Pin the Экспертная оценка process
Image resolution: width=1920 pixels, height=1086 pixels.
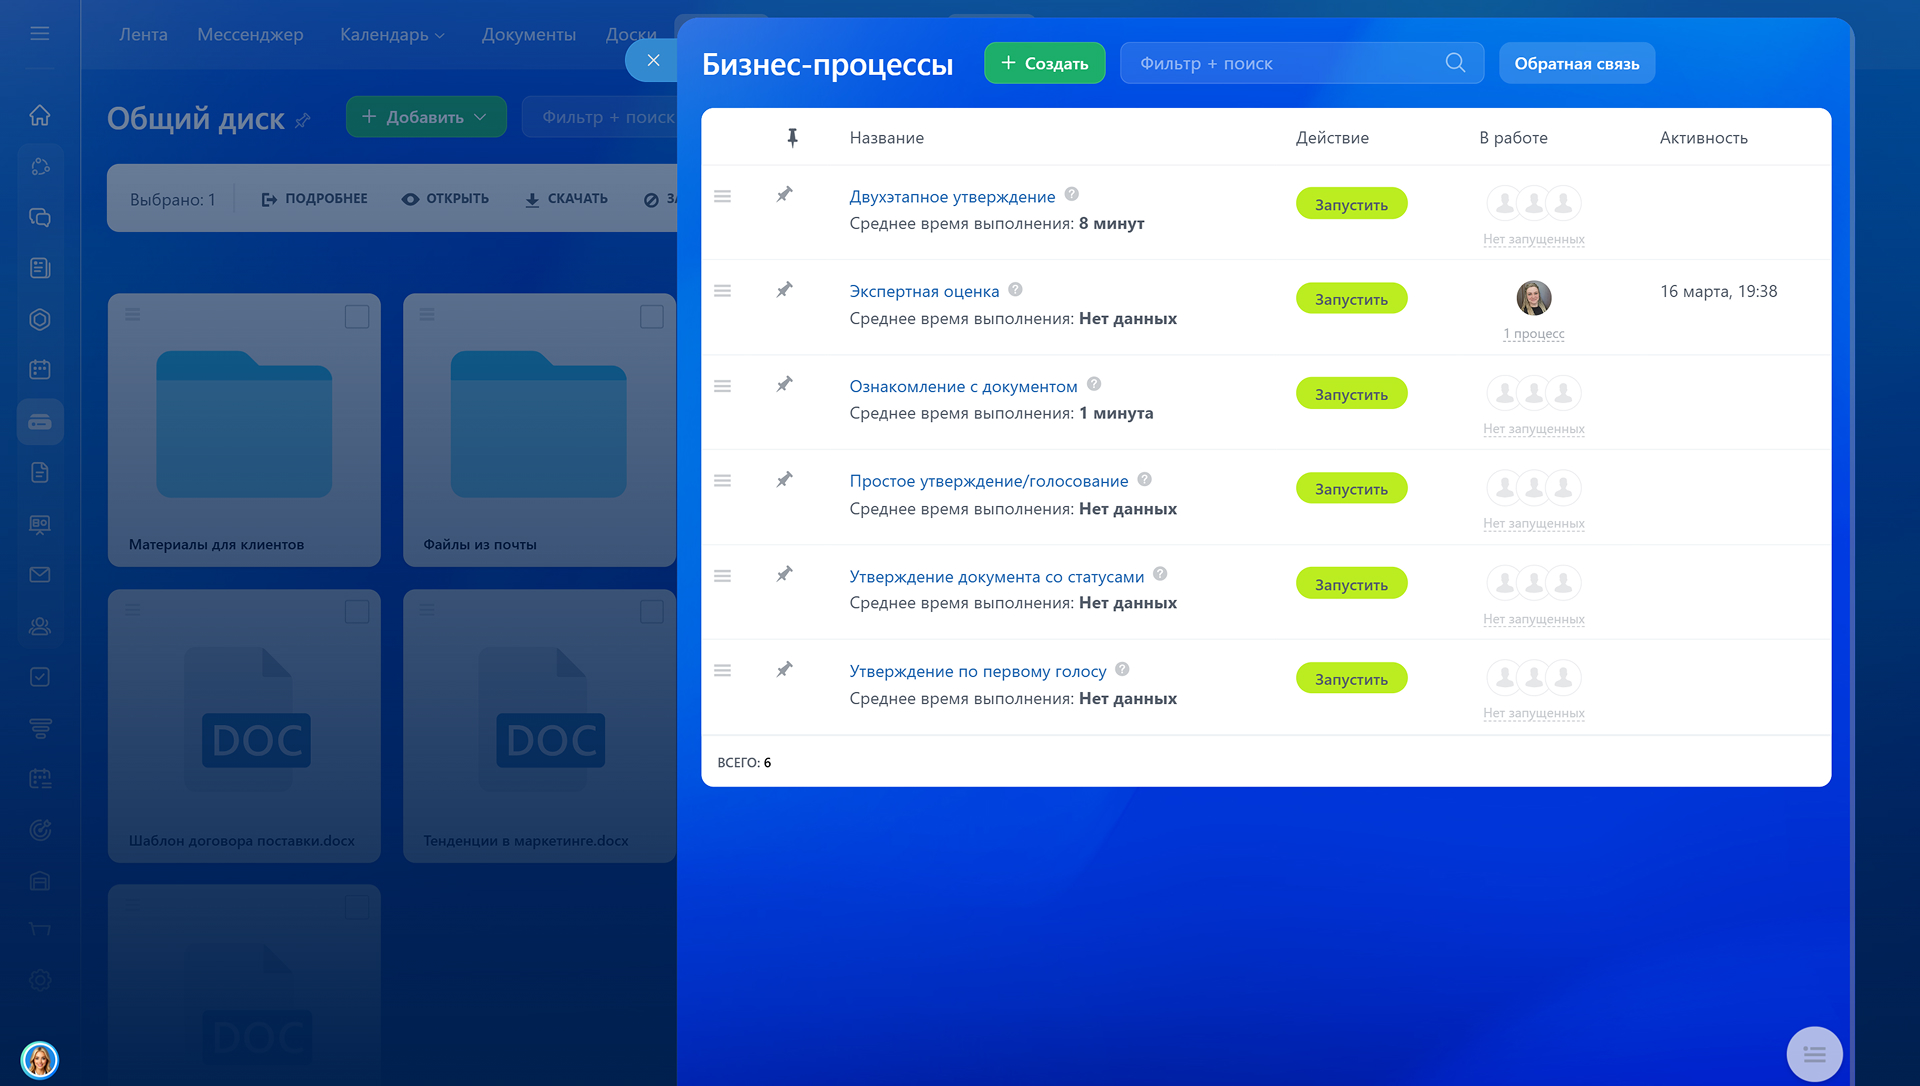[785, 290]
